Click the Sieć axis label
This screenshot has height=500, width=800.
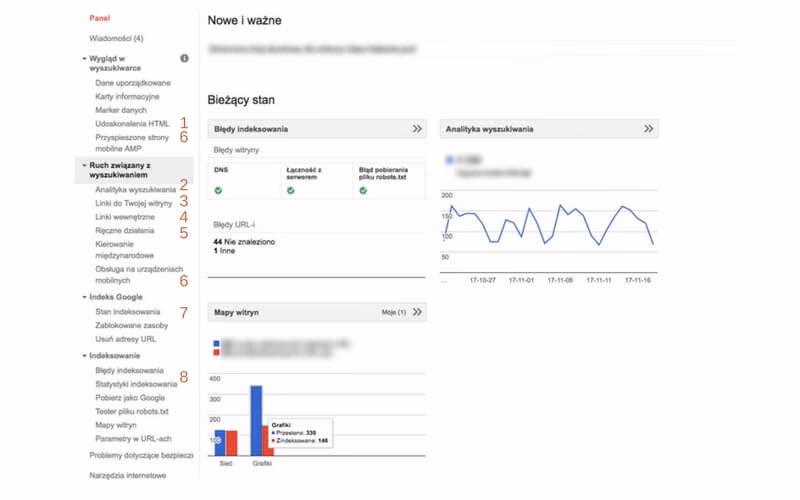pyautogui.click(x=226, y=464)
